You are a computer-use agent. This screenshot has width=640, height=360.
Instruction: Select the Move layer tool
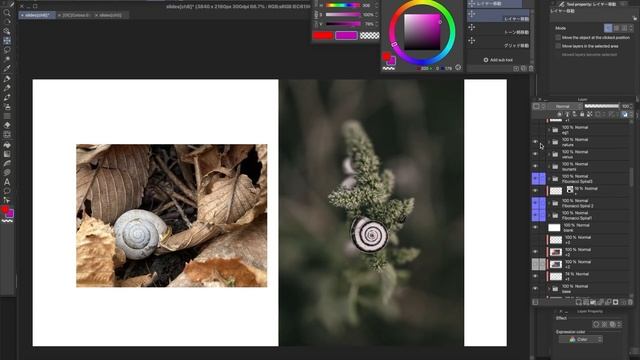tap(7, 40)
